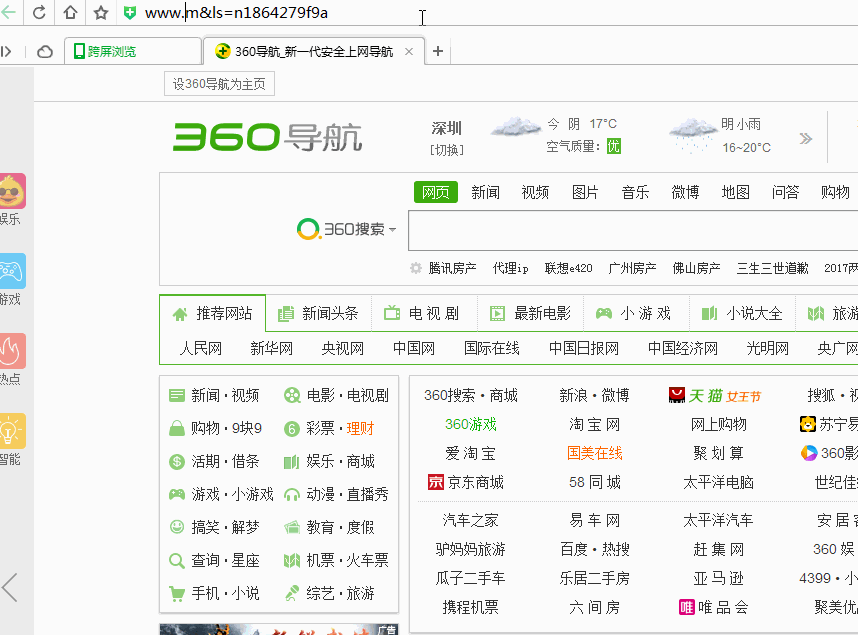Screen dimensions: 858x635
Task: Open 360游戏 green link
Action: [471, 424]
